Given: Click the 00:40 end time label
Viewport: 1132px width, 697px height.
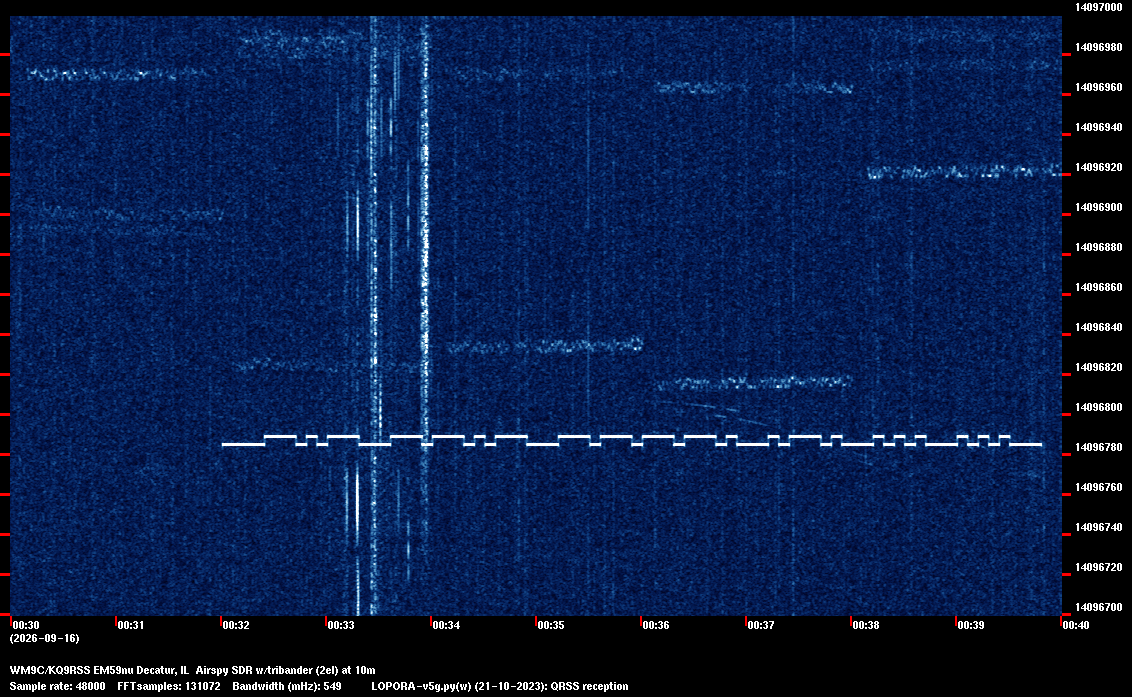Looking at the screenshot, I should point(1076,625).
